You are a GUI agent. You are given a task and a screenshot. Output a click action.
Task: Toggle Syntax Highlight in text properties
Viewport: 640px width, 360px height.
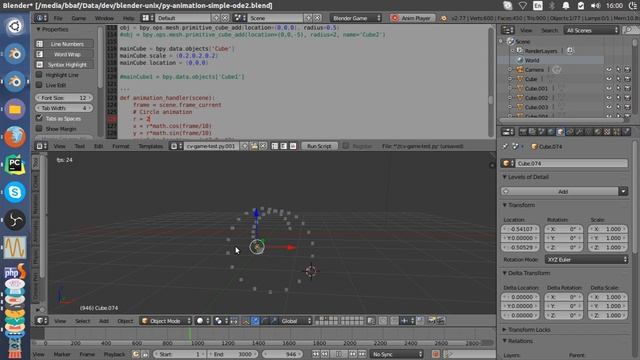tap(64, 64)
